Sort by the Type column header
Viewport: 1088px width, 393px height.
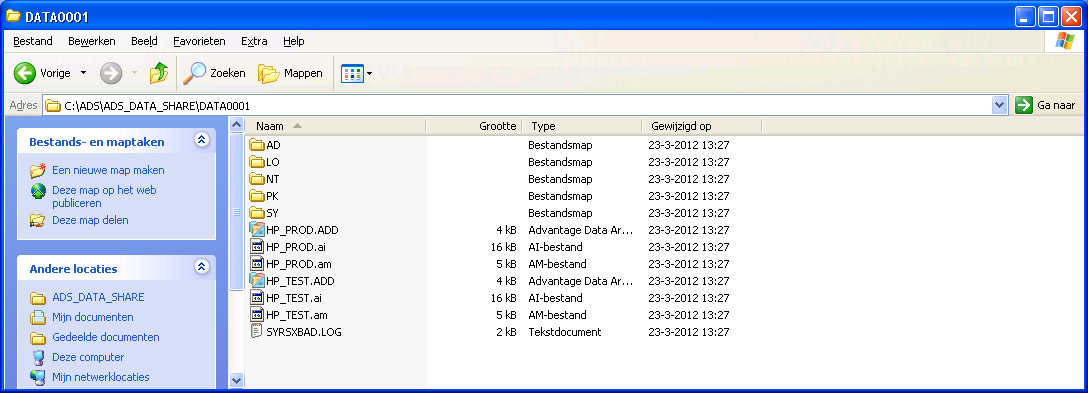coord(581,126)
